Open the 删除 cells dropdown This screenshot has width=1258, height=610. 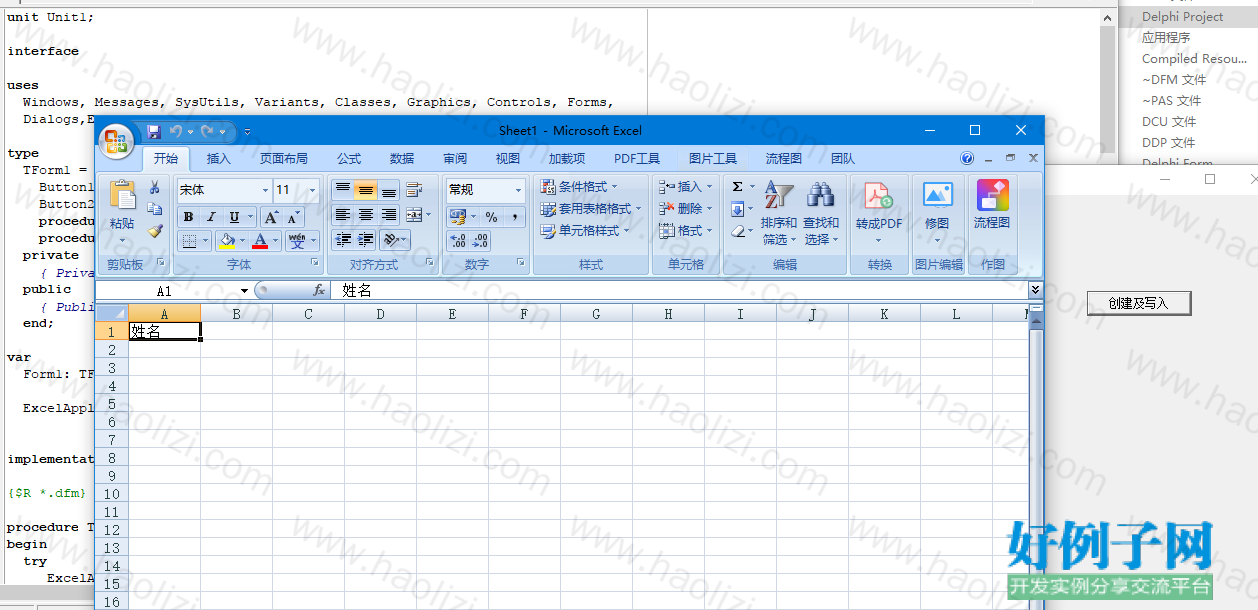(687, 209)
